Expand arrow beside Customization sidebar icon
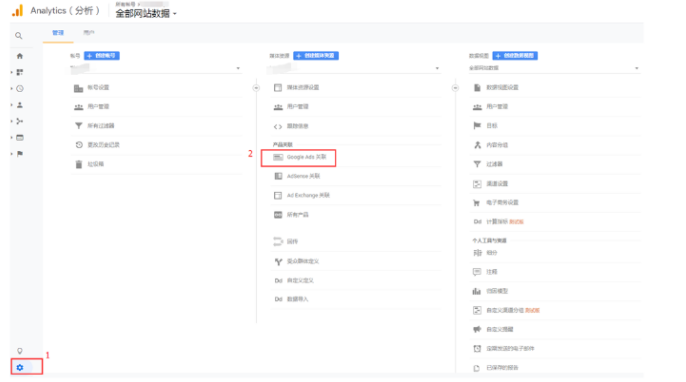The height and width of the screenshot is (382, 686). point(12,72)
